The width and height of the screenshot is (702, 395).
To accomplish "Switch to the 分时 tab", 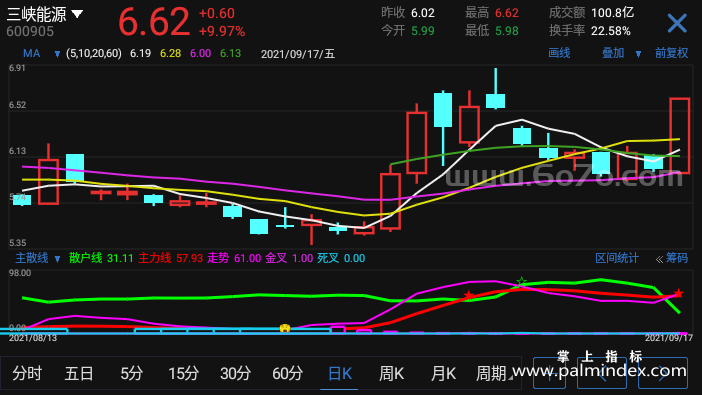I will pyautogui.click(x=27, y=373).
